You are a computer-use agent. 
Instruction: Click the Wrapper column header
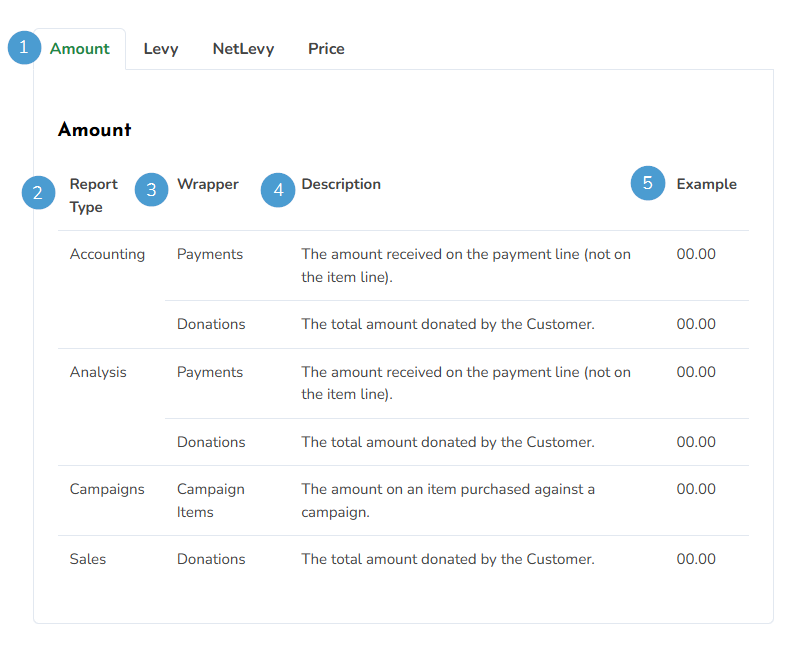(x=208, y=184)
